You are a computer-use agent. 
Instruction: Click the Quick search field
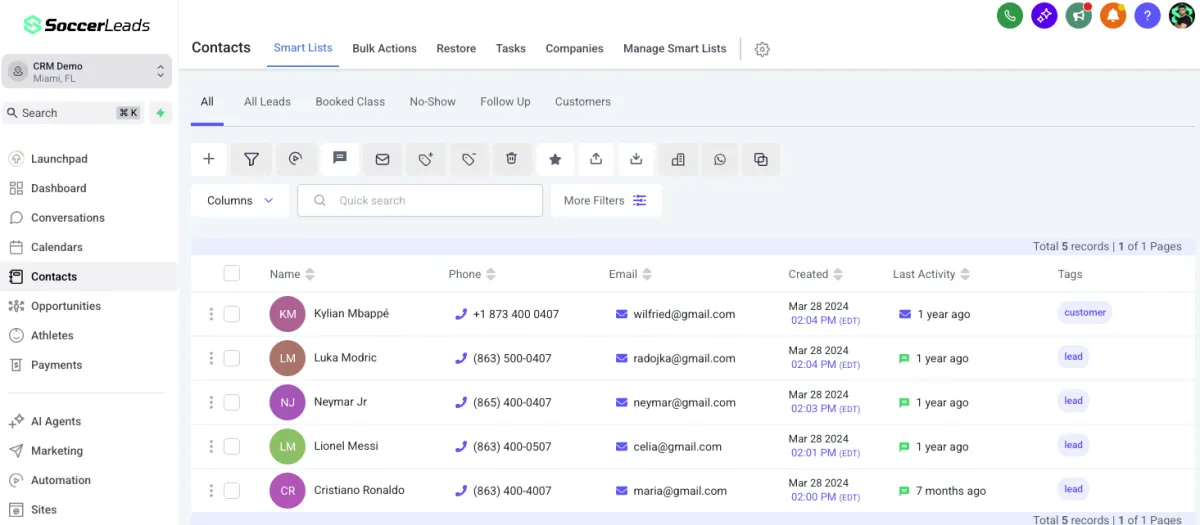click(x=420, y=201)
